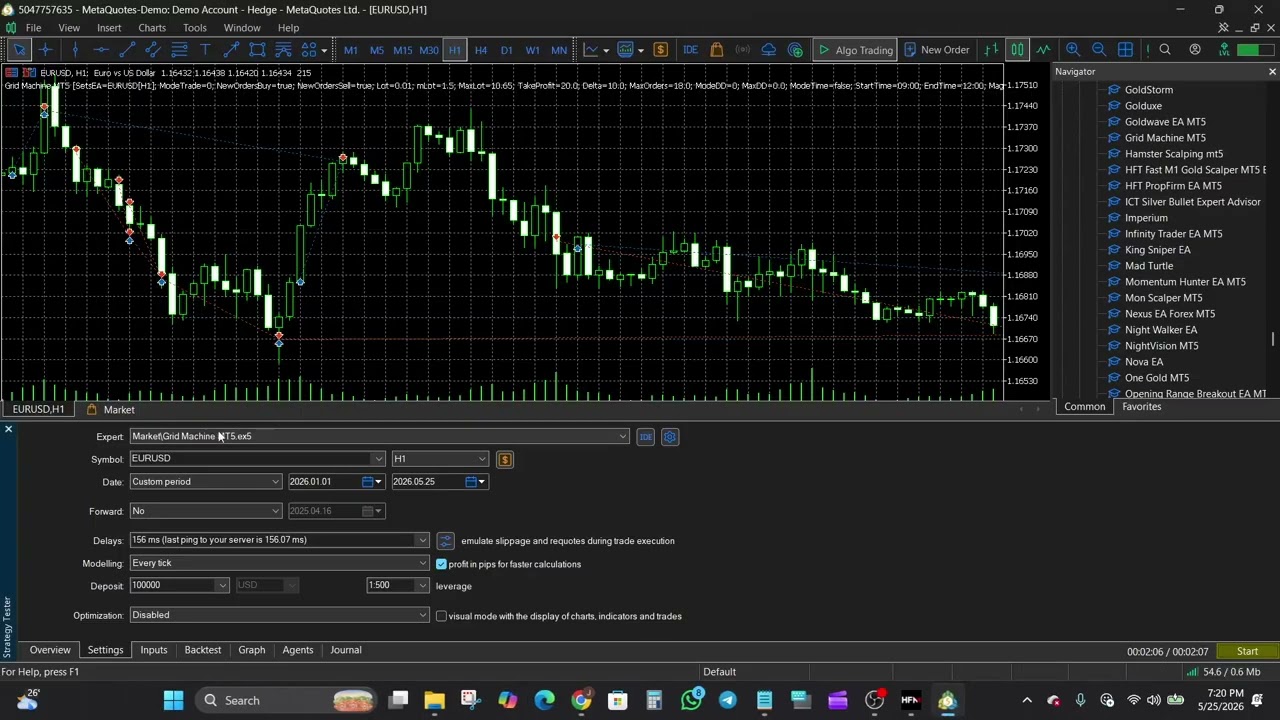This screenshot has height=720, width=1280.
Task: Open the Journal tab in tester
Action: [x=346, y=650]
